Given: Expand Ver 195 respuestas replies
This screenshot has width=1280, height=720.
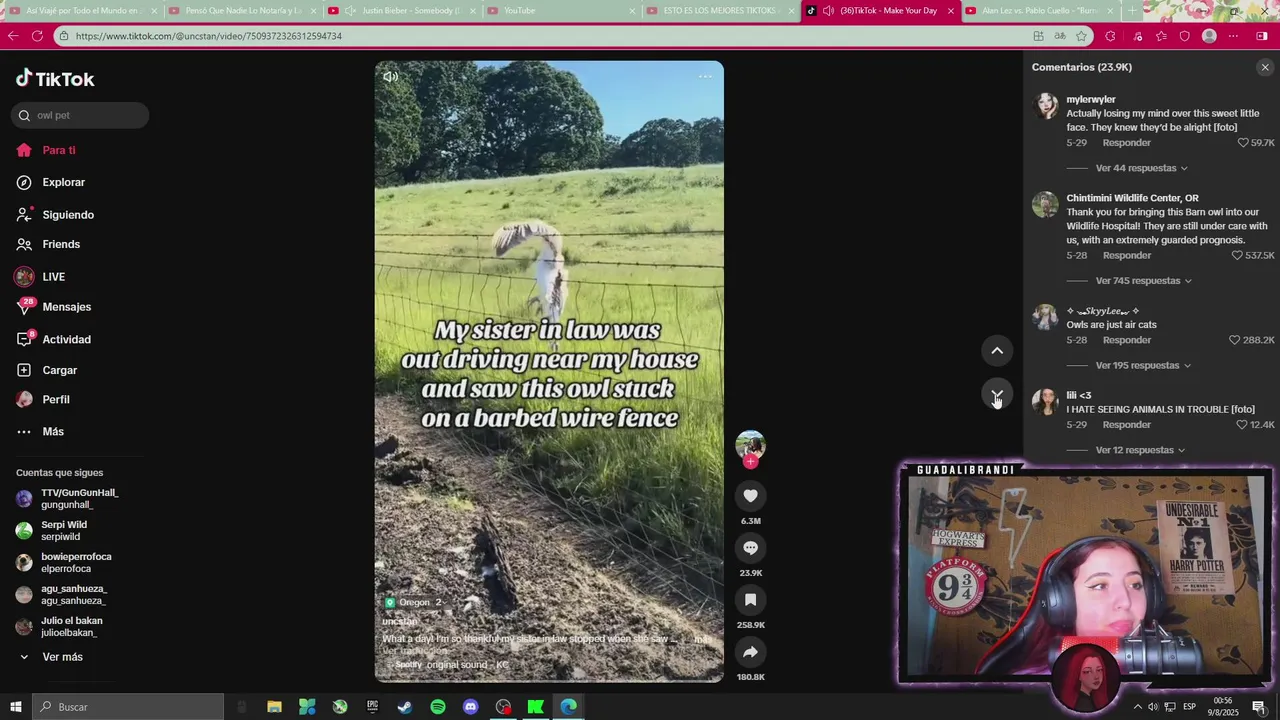Looking at the screenshot, I should point(1144,366).
